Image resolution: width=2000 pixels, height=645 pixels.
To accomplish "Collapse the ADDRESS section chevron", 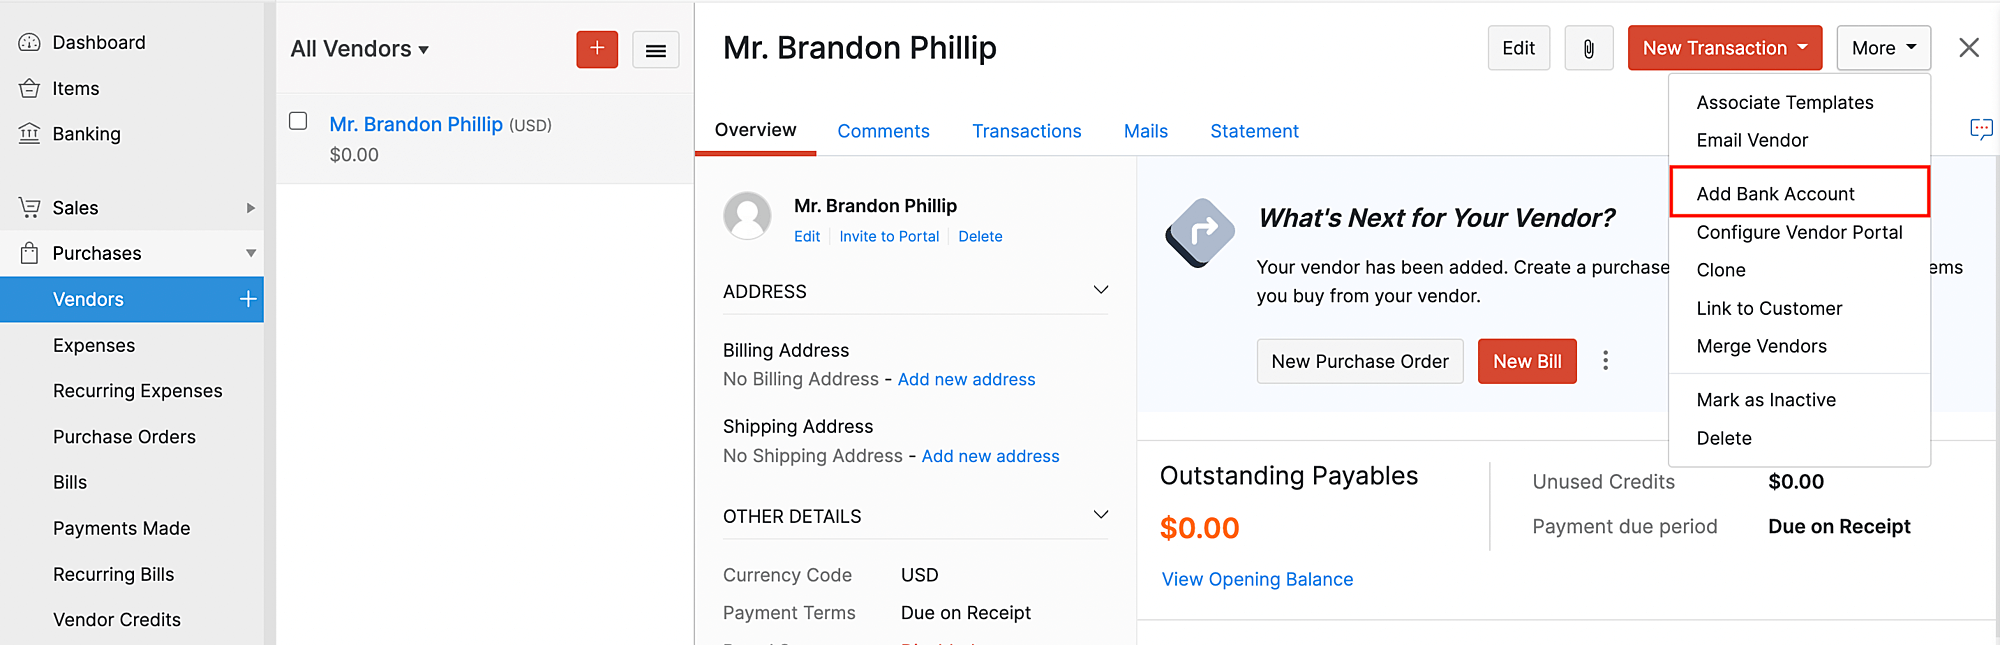I will (1100, 291).
